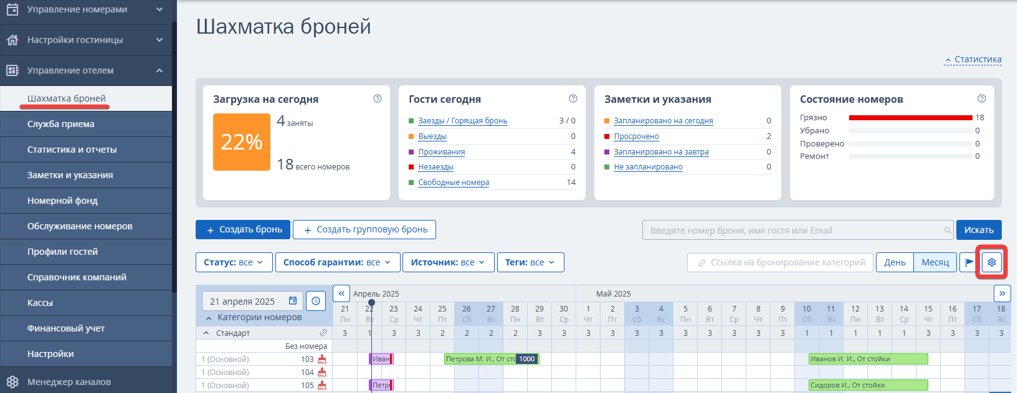
Task: Click the search magnifier icon in search field
Action: coord(948,230)
